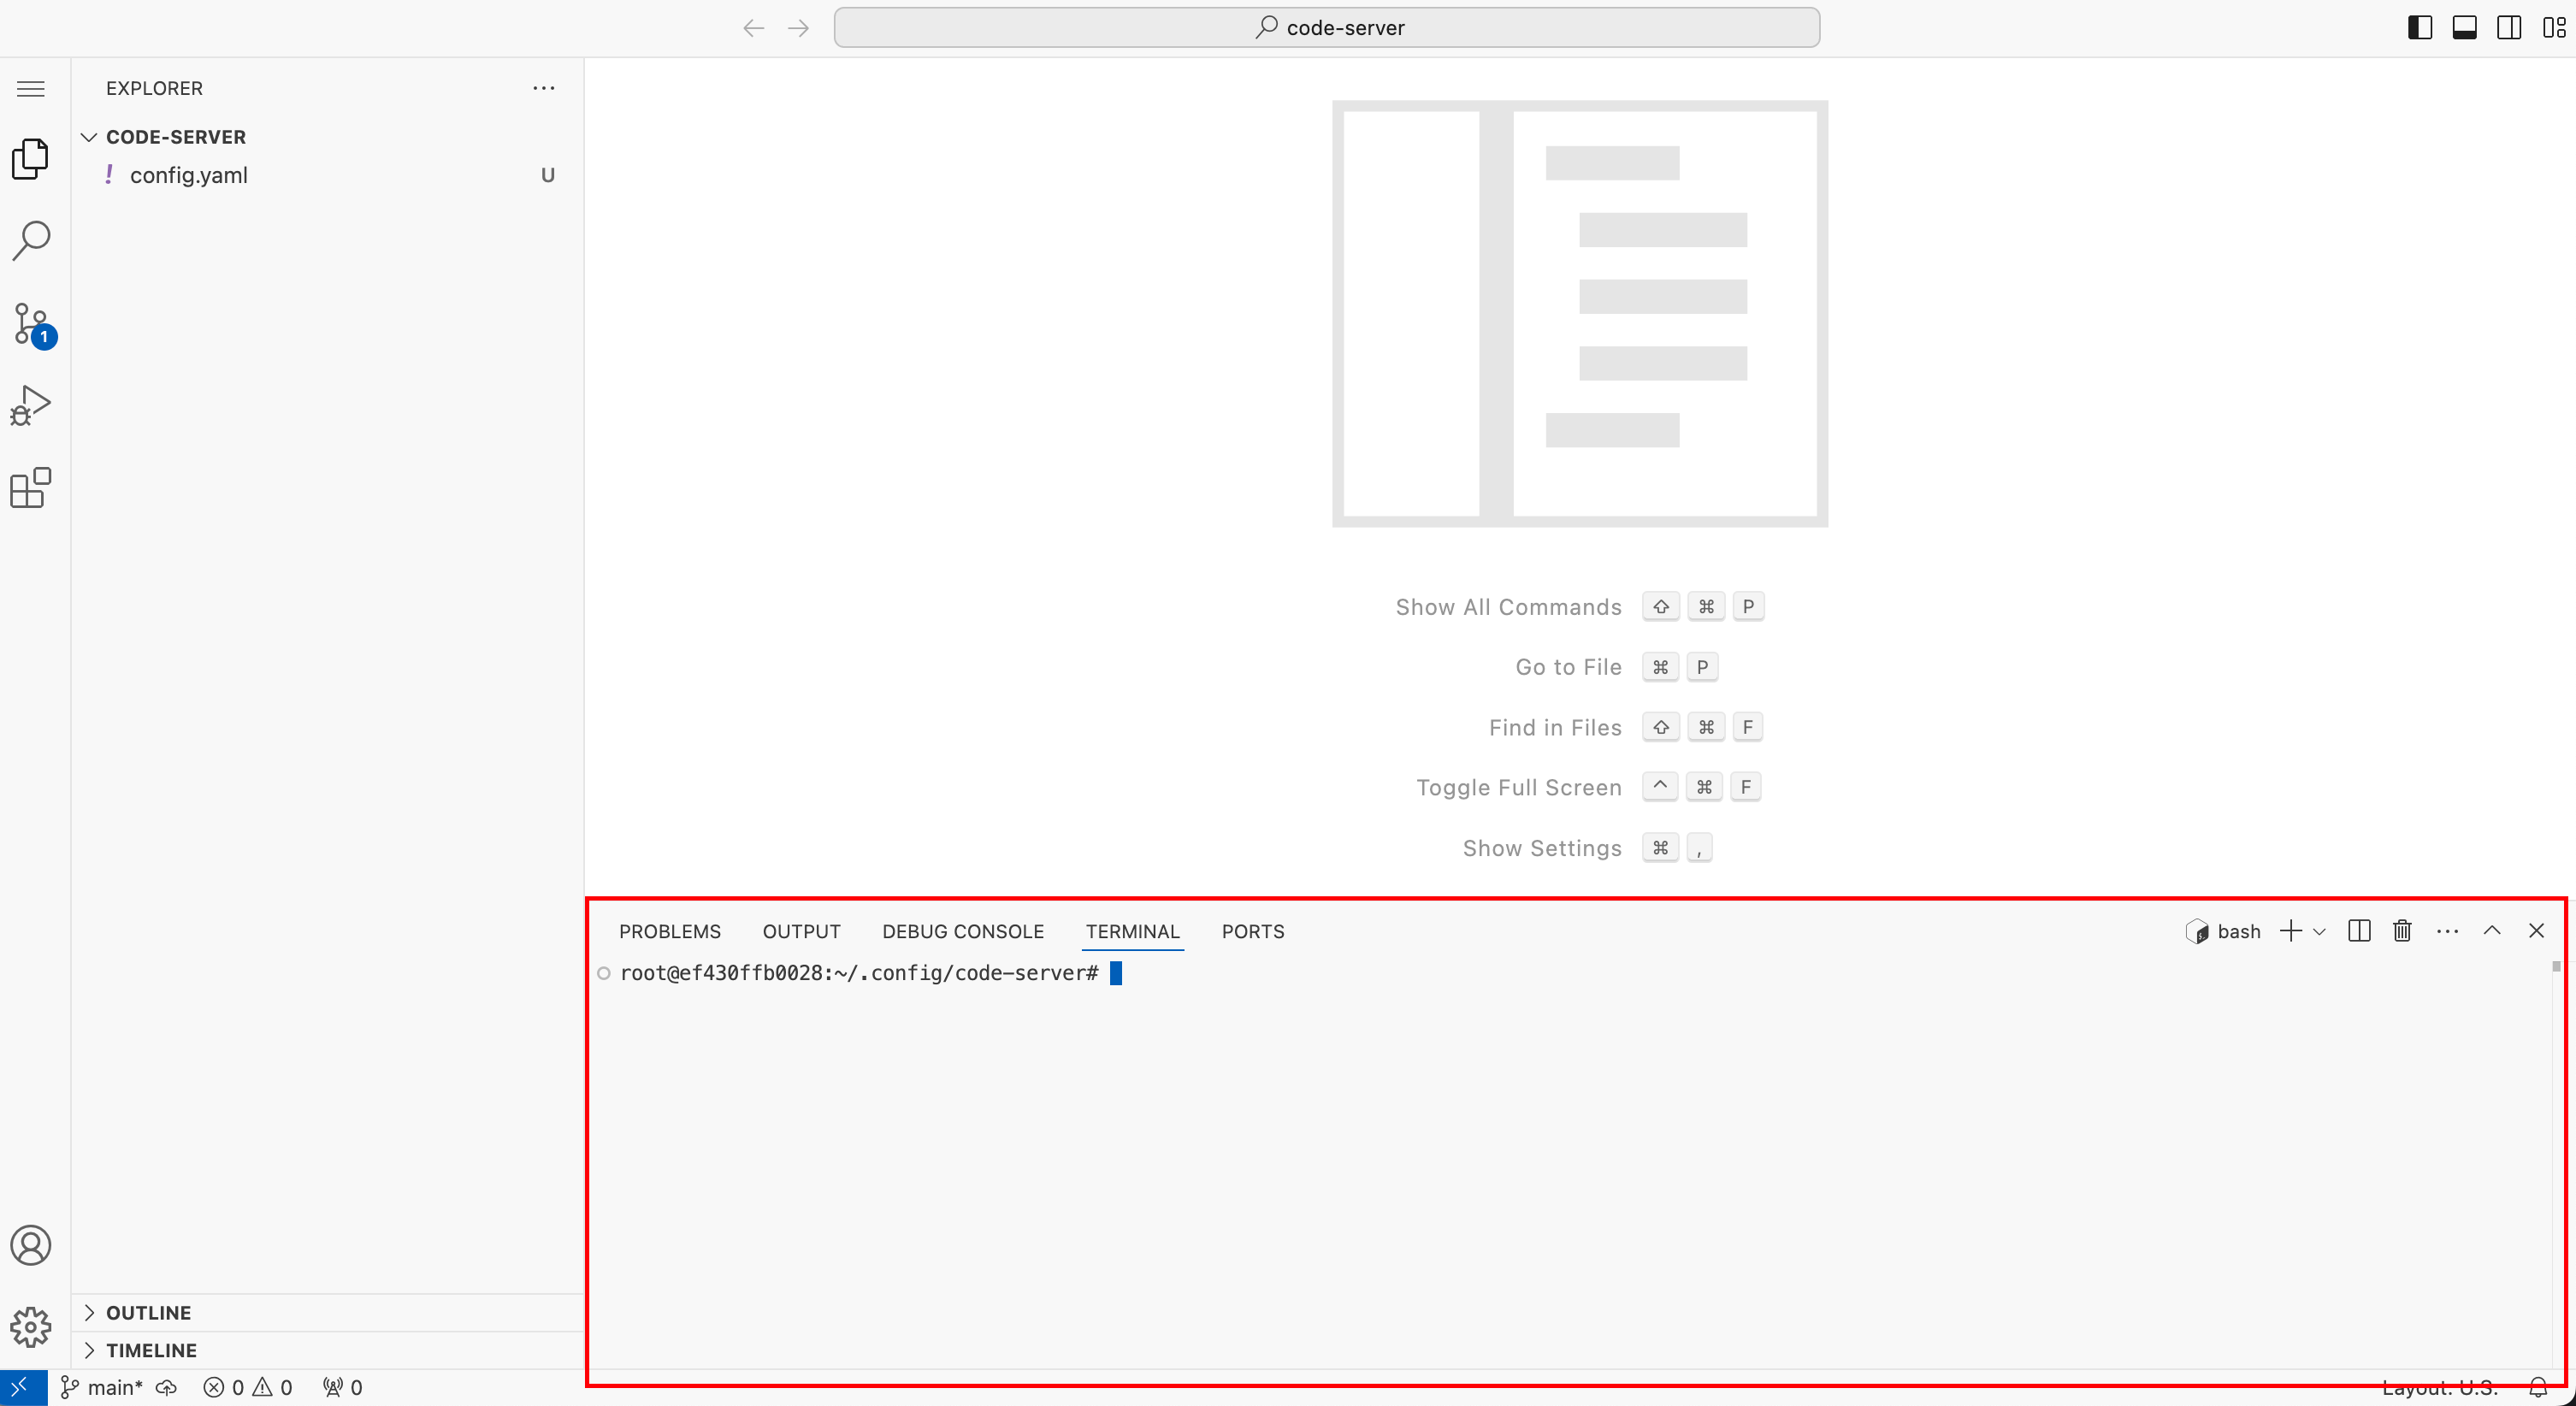Open the Source Control view

tap(33, 324)
